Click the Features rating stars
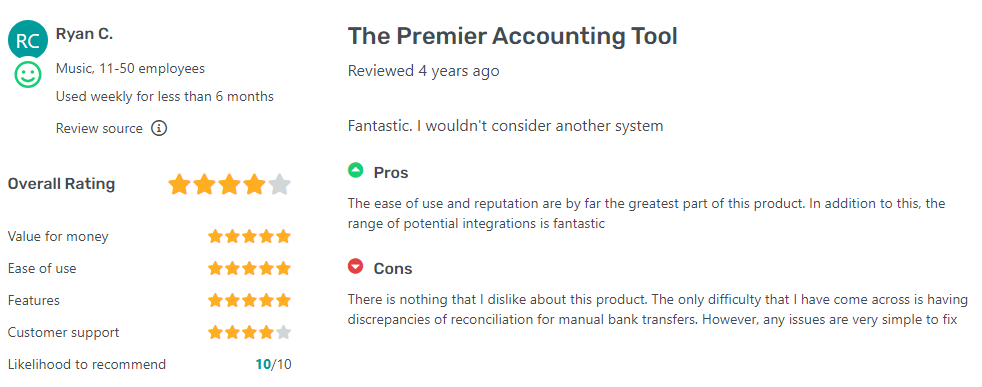The image size is (982, 387). (249, 301)
